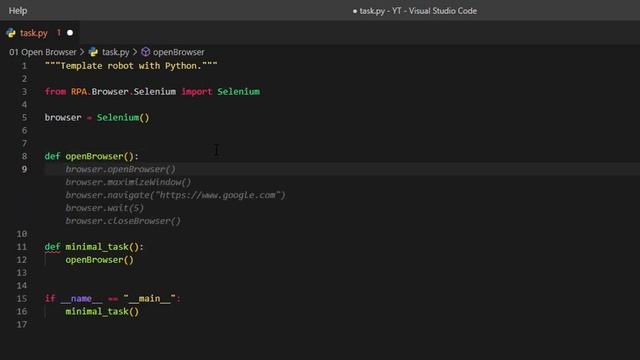Click ghost suggestion 'browser.wait(5)'
This screenshot has width=640, height=360.
pos(104,208)
